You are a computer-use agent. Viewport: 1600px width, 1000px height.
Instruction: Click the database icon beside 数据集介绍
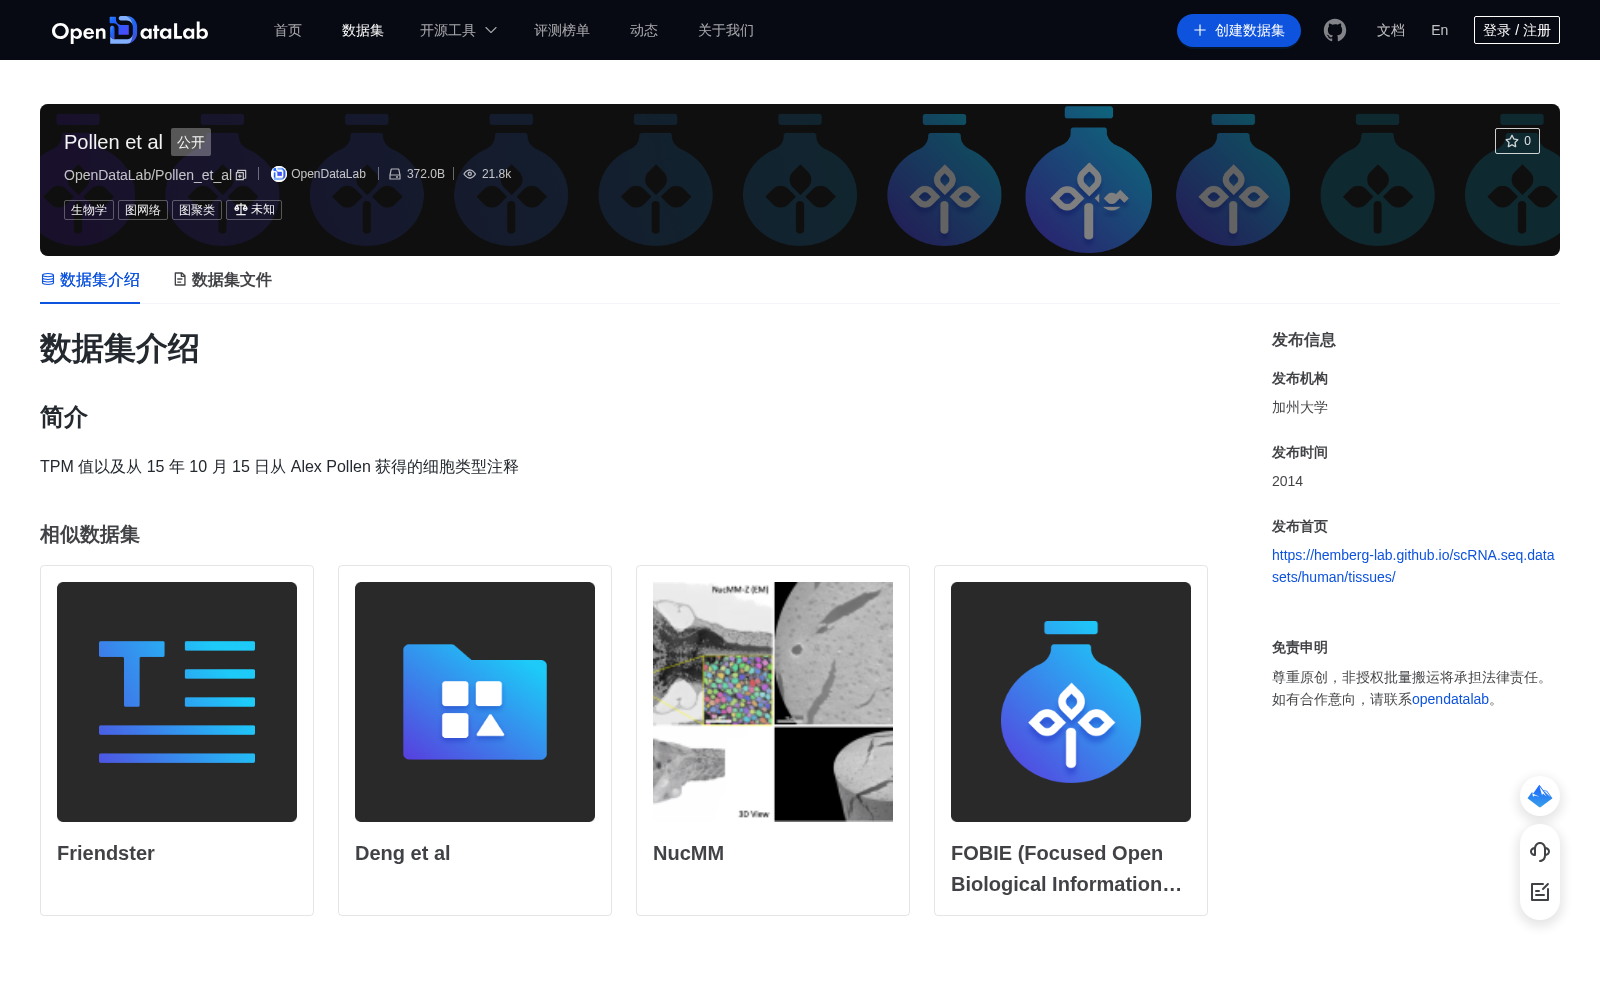tap(48, 279)
